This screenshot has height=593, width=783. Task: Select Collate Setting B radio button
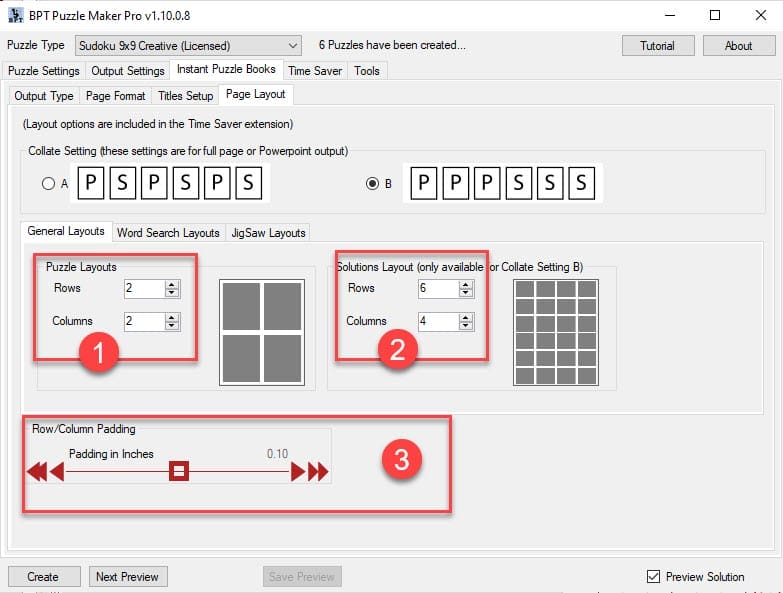point(372,184)
